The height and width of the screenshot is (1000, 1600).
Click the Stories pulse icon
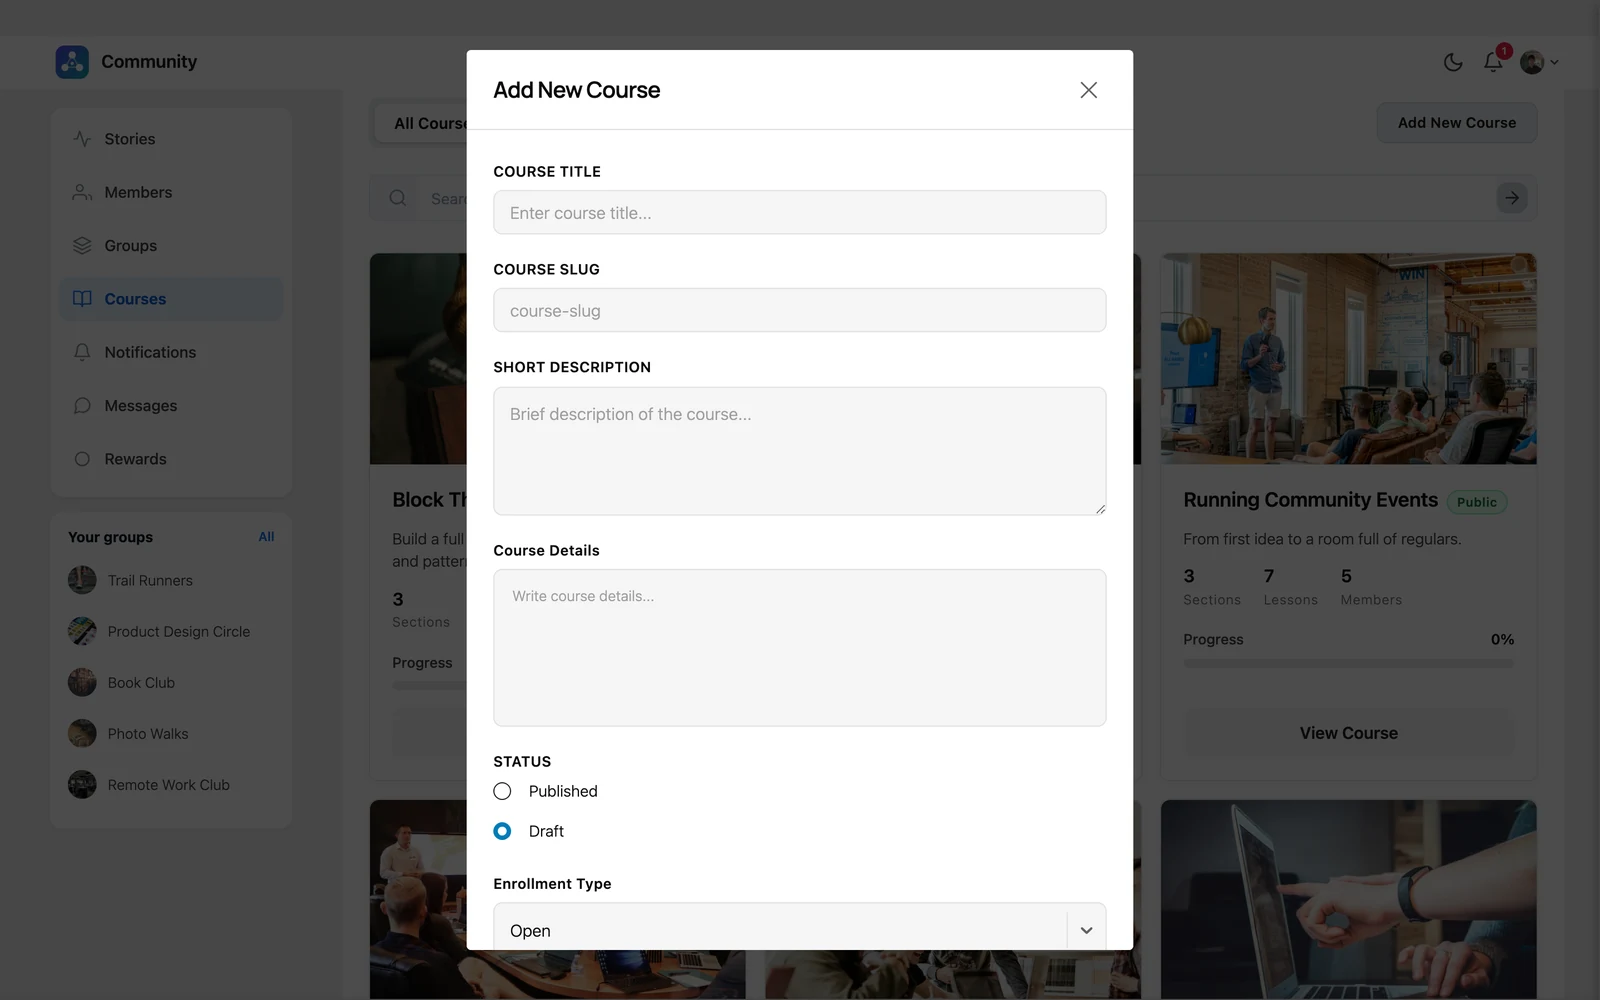point(82,139)
